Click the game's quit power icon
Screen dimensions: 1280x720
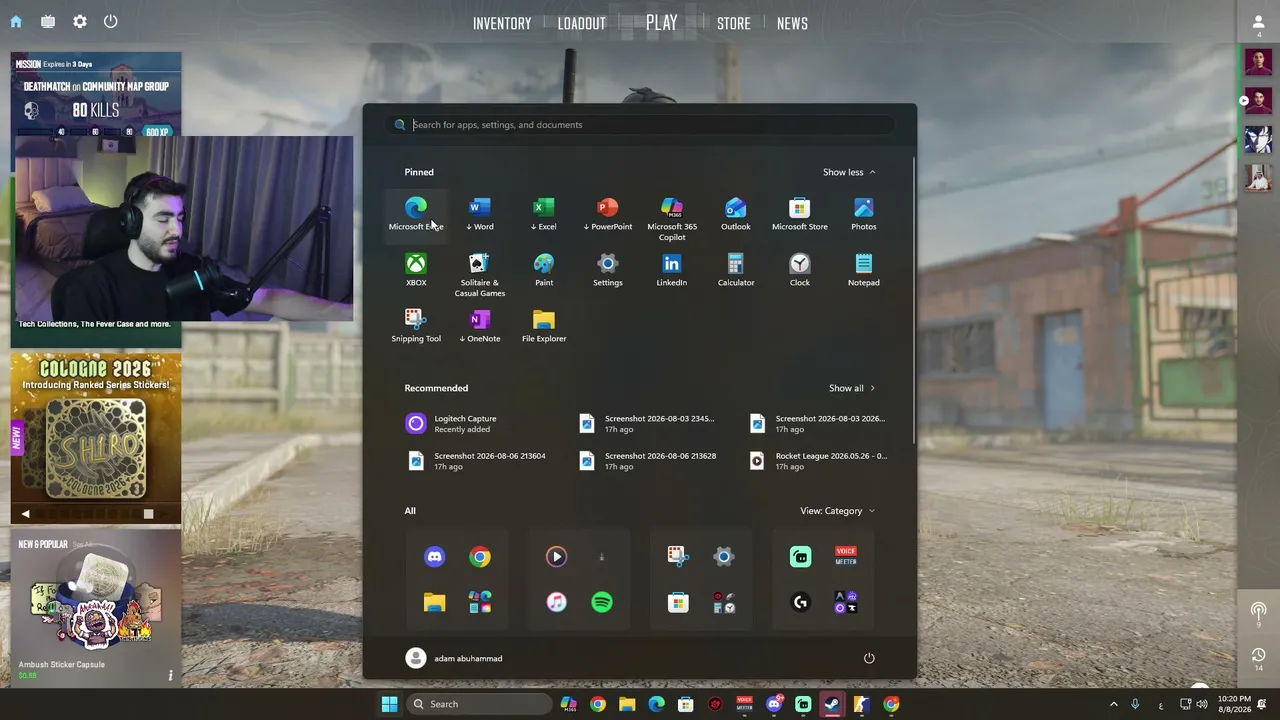(111, 21)
